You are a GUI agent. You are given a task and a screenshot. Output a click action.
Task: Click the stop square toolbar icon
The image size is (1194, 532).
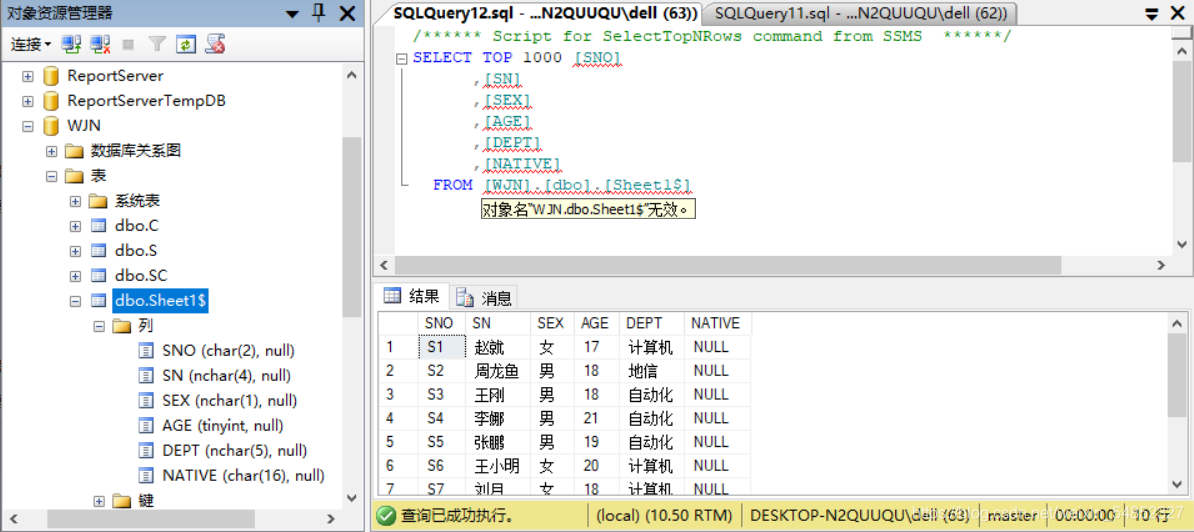coord(128,45)
